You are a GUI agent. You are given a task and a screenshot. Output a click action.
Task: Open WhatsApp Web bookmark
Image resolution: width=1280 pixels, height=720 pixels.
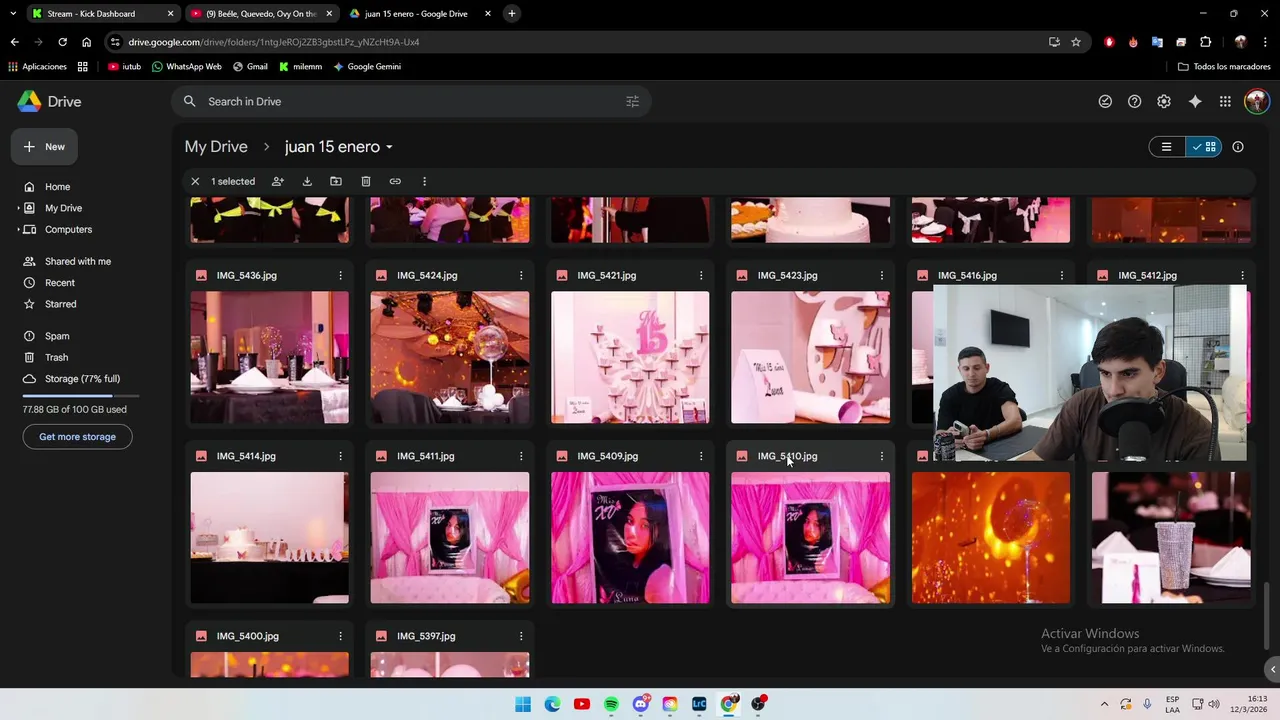[x=186, y=67]
